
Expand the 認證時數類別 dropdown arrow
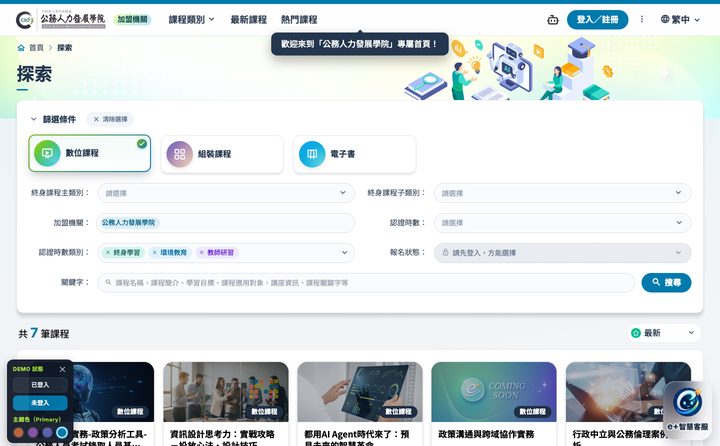coord(344,253)
